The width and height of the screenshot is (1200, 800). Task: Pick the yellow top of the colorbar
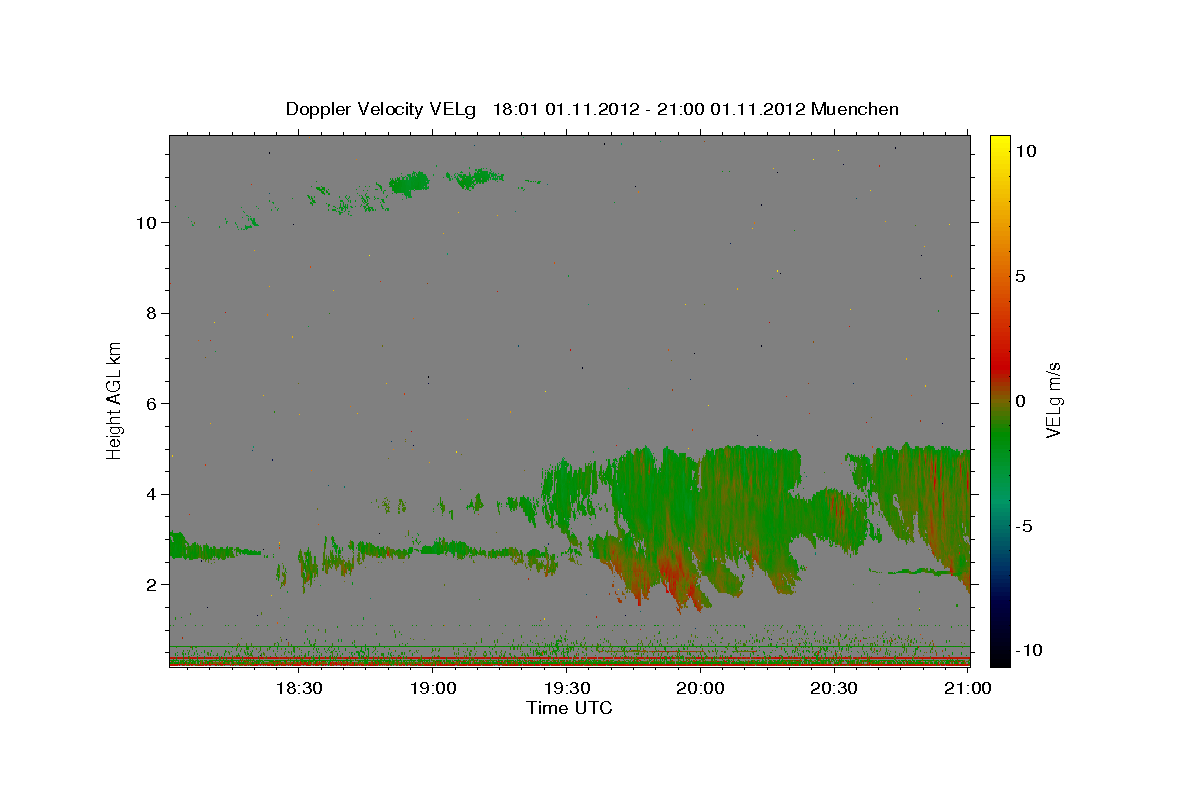tap(999, 145)
